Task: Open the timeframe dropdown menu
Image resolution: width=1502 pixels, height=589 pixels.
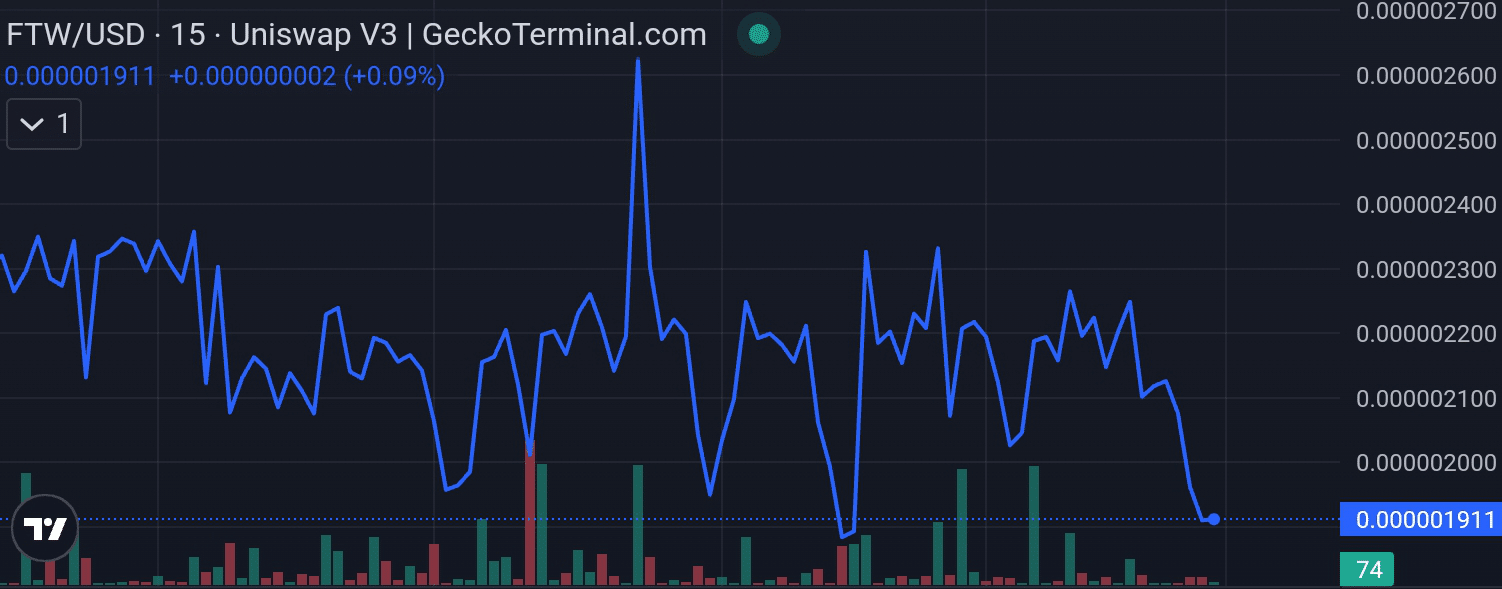Action: [43, 123]
